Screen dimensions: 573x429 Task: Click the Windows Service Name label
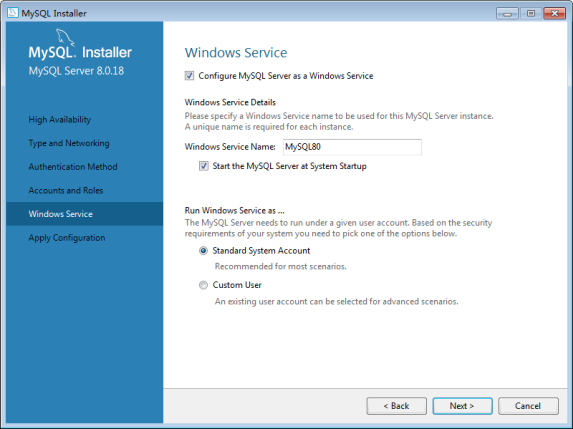[230, 147]
